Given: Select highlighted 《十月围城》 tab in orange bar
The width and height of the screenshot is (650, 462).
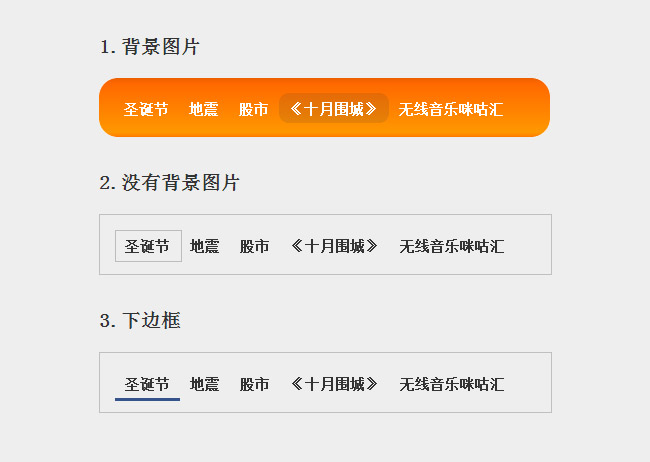Looking at the screenshot, I should 334,109.
